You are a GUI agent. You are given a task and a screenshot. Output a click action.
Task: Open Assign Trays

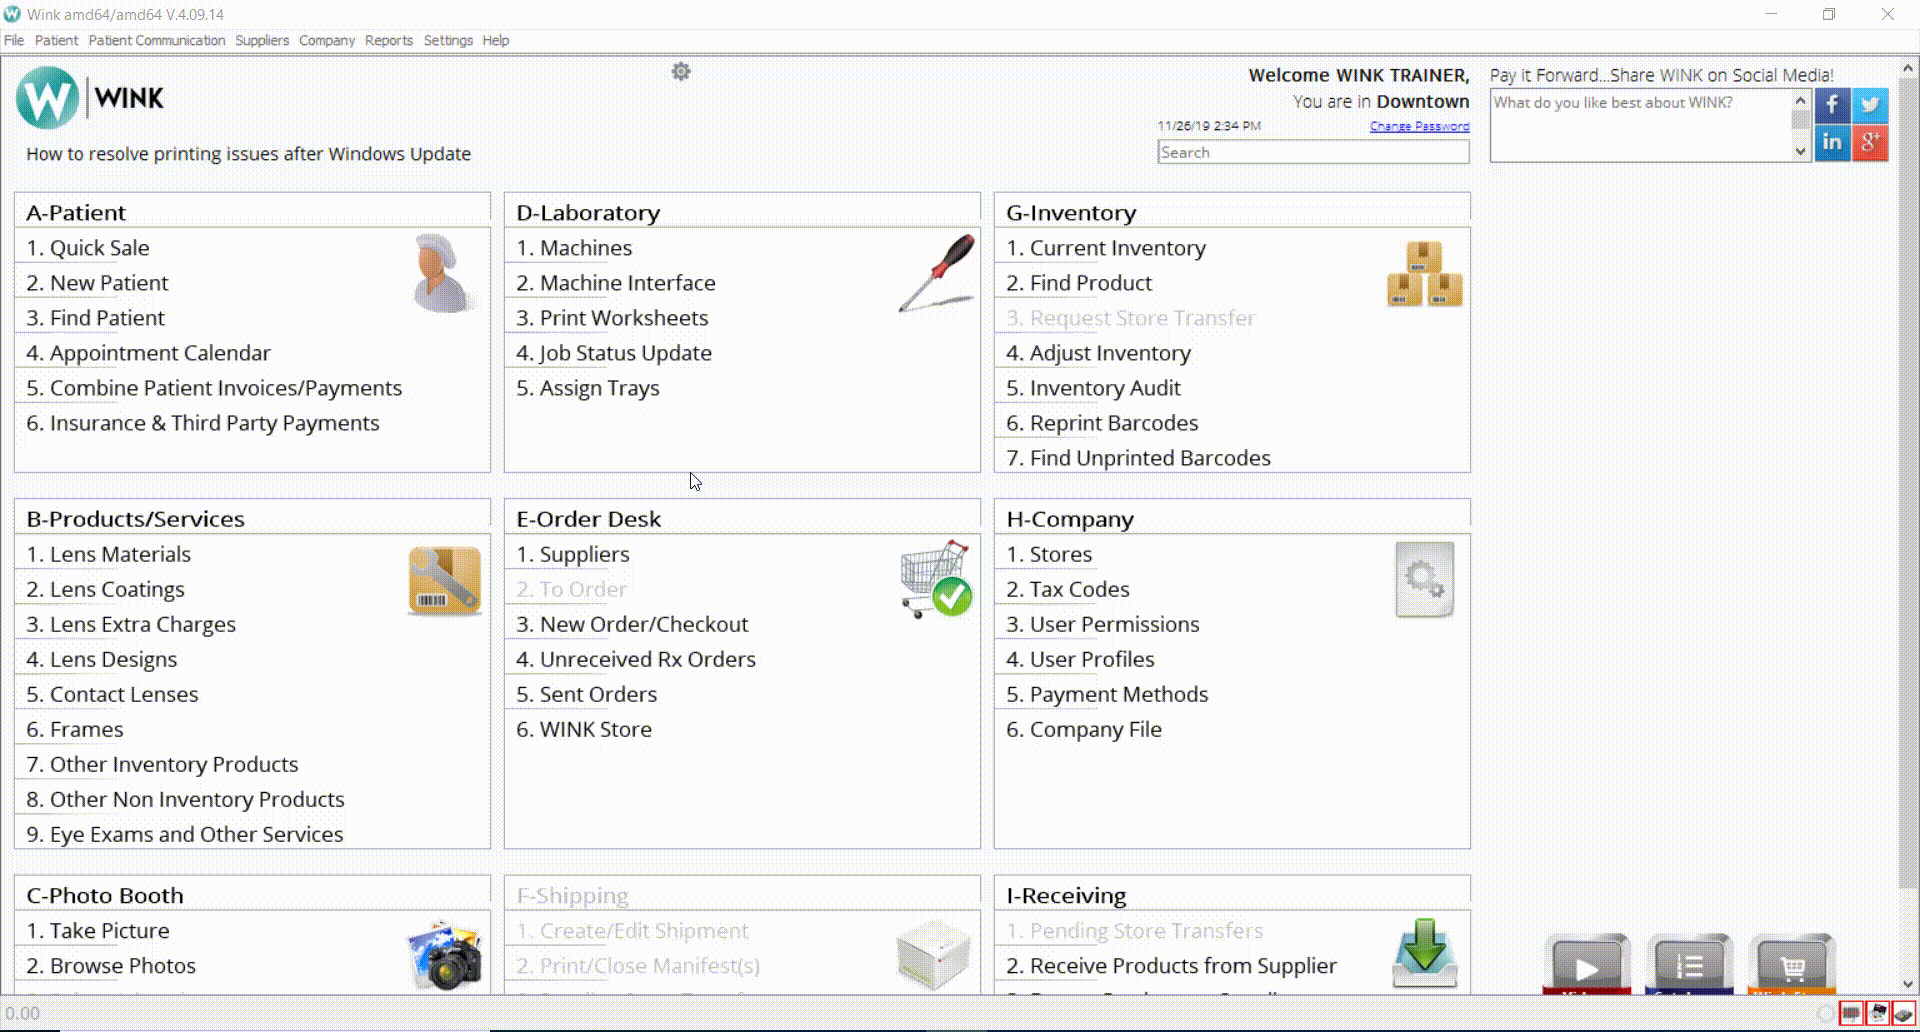click(x=588, y=388)
